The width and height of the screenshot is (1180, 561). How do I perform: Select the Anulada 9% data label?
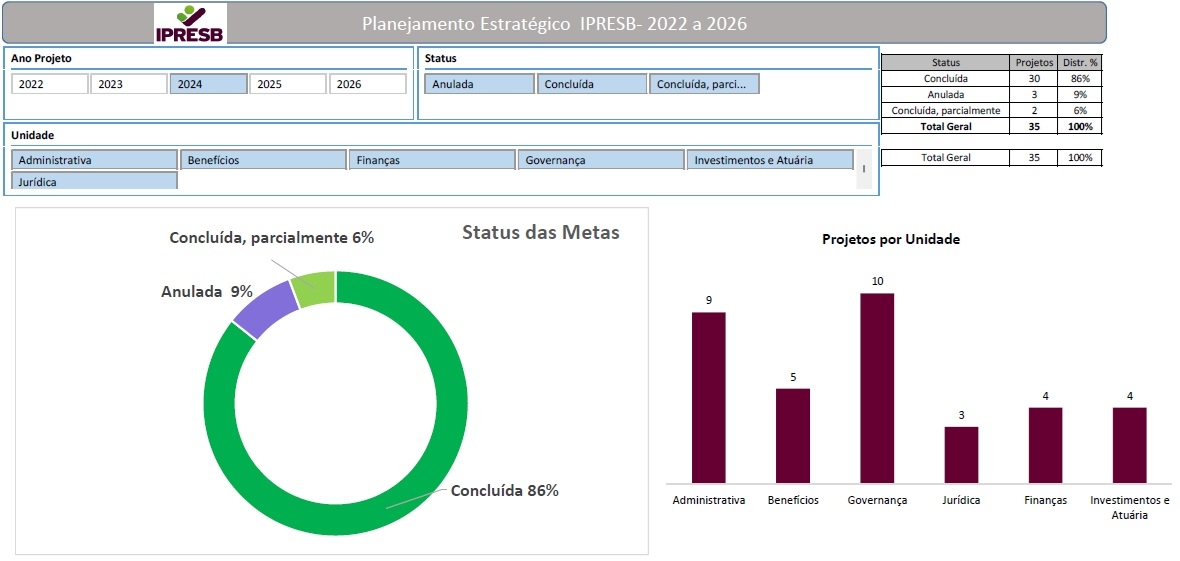pos(207,291)
